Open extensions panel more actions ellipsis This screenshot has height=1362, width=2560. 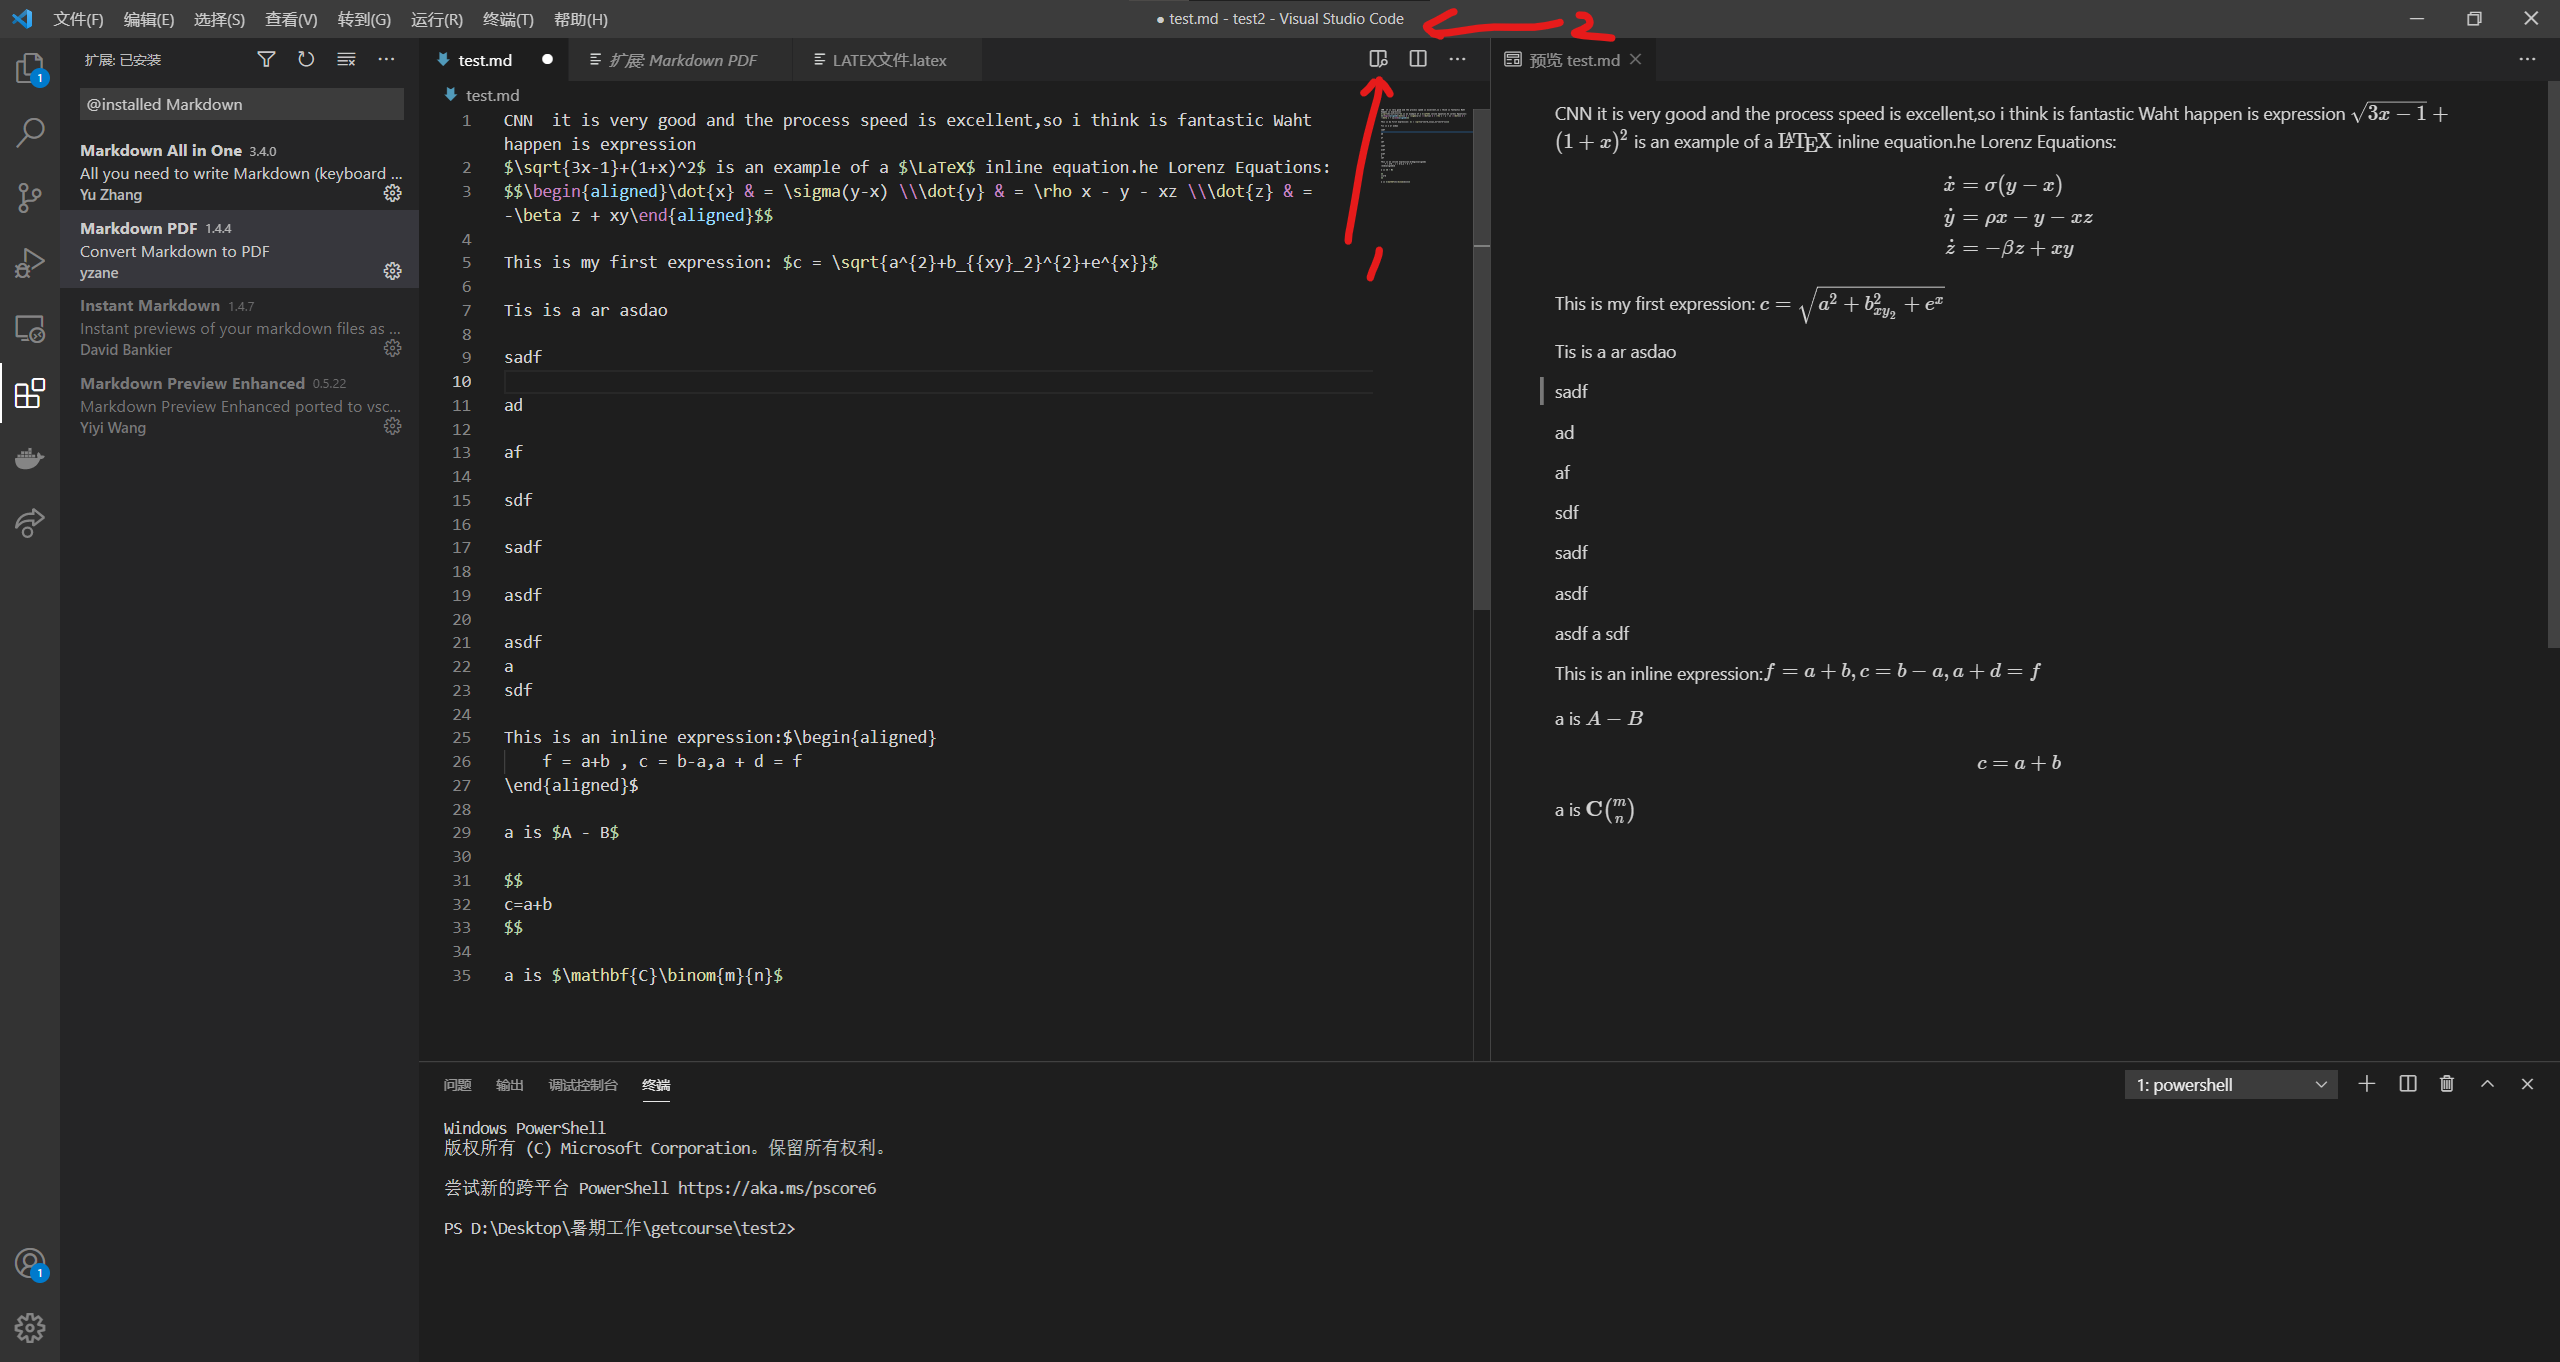(x=386, y=60)
